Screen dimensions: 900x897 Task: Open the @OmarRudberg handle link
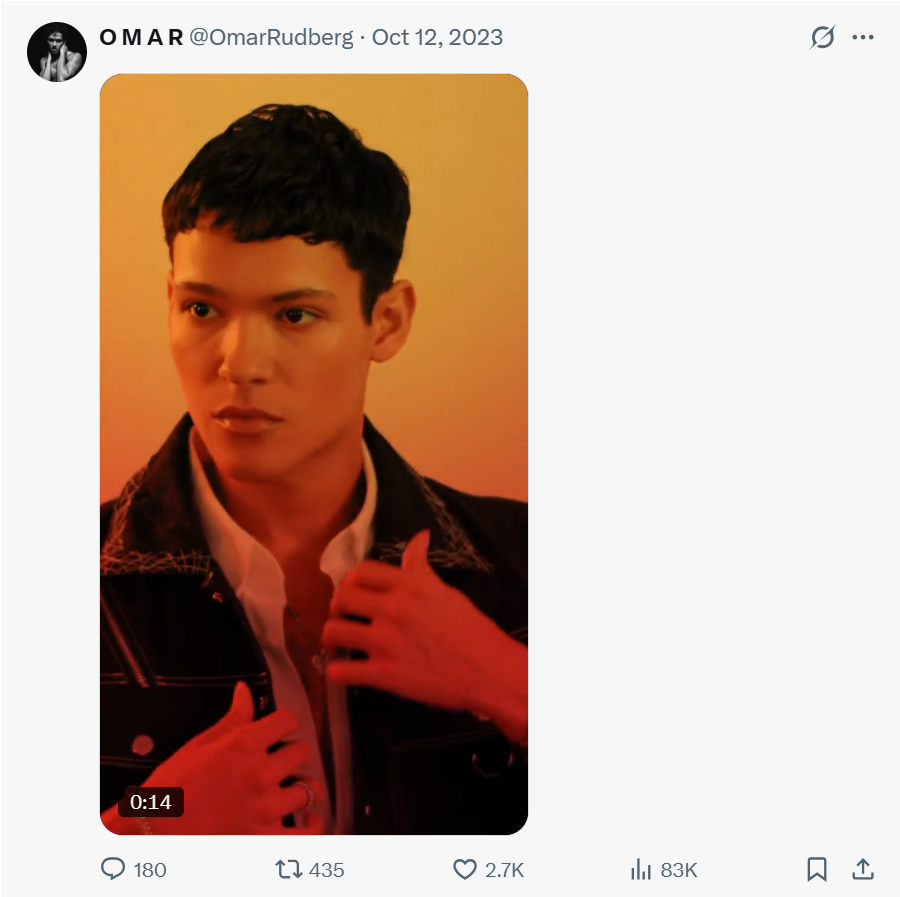click(x=271, y=38)
